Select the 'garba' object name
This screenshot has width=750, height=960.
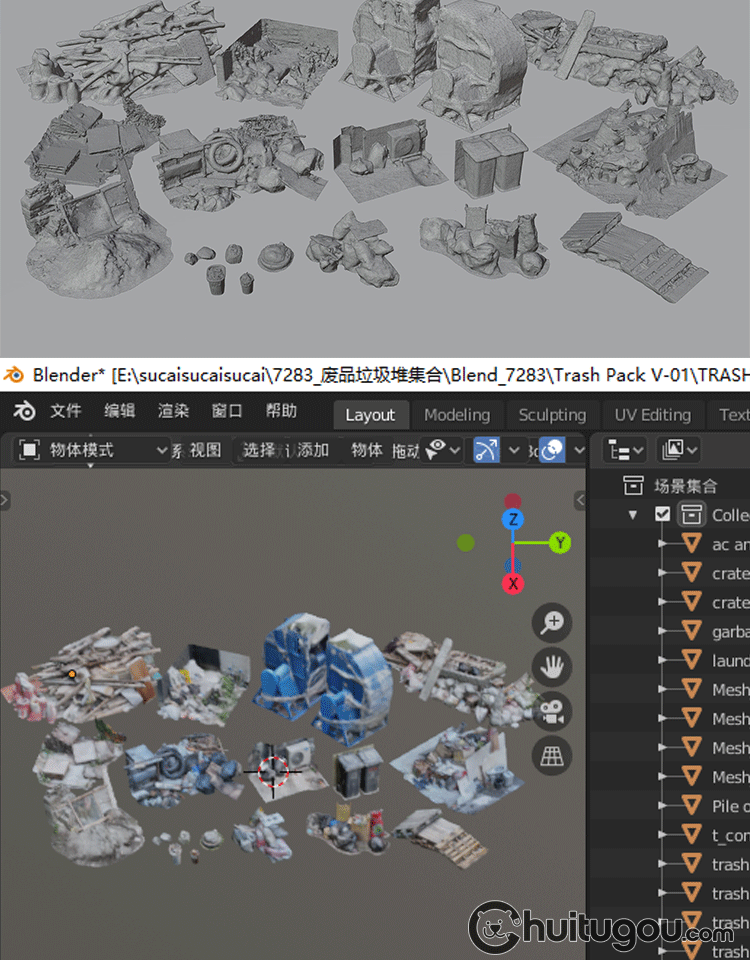731,632
